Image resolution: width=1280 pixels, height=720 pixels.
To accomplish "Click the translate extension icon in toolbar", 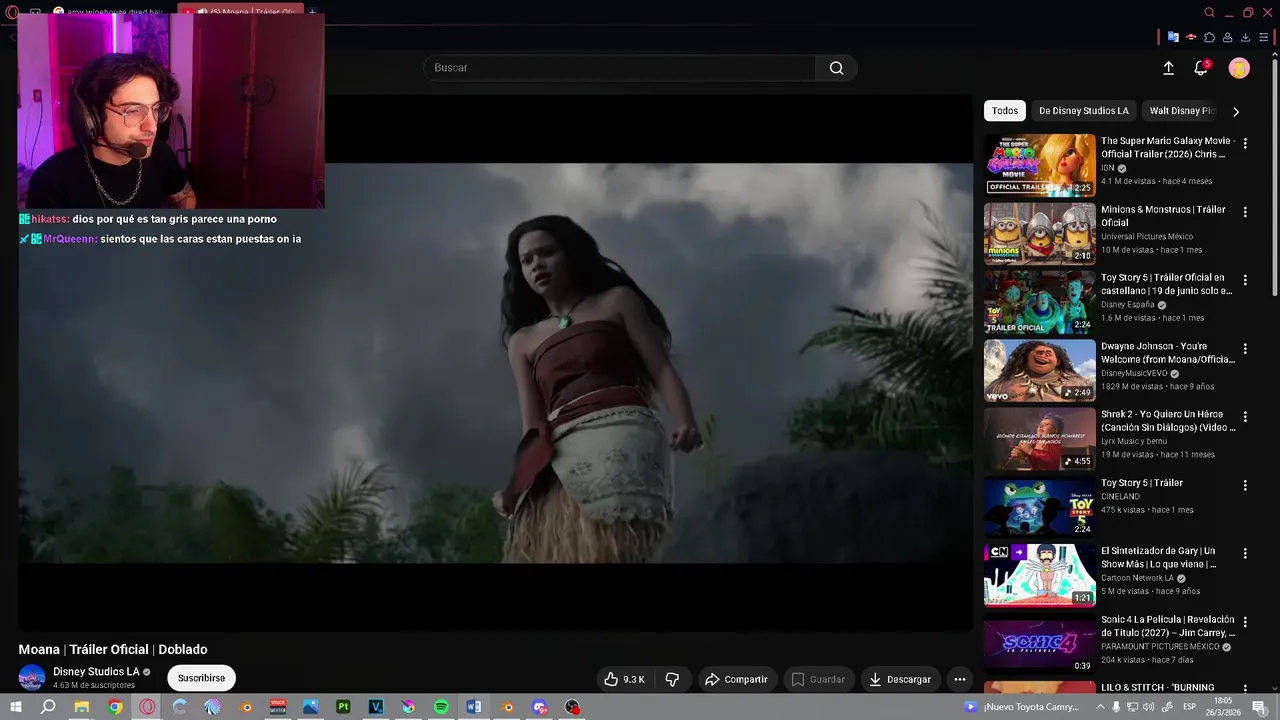I will pos(1173,37).
